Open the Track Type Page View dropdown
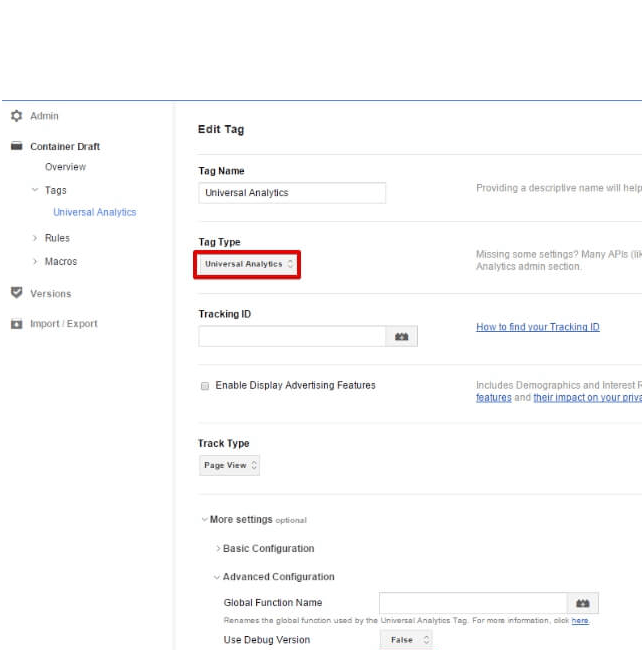 [229, 466]
